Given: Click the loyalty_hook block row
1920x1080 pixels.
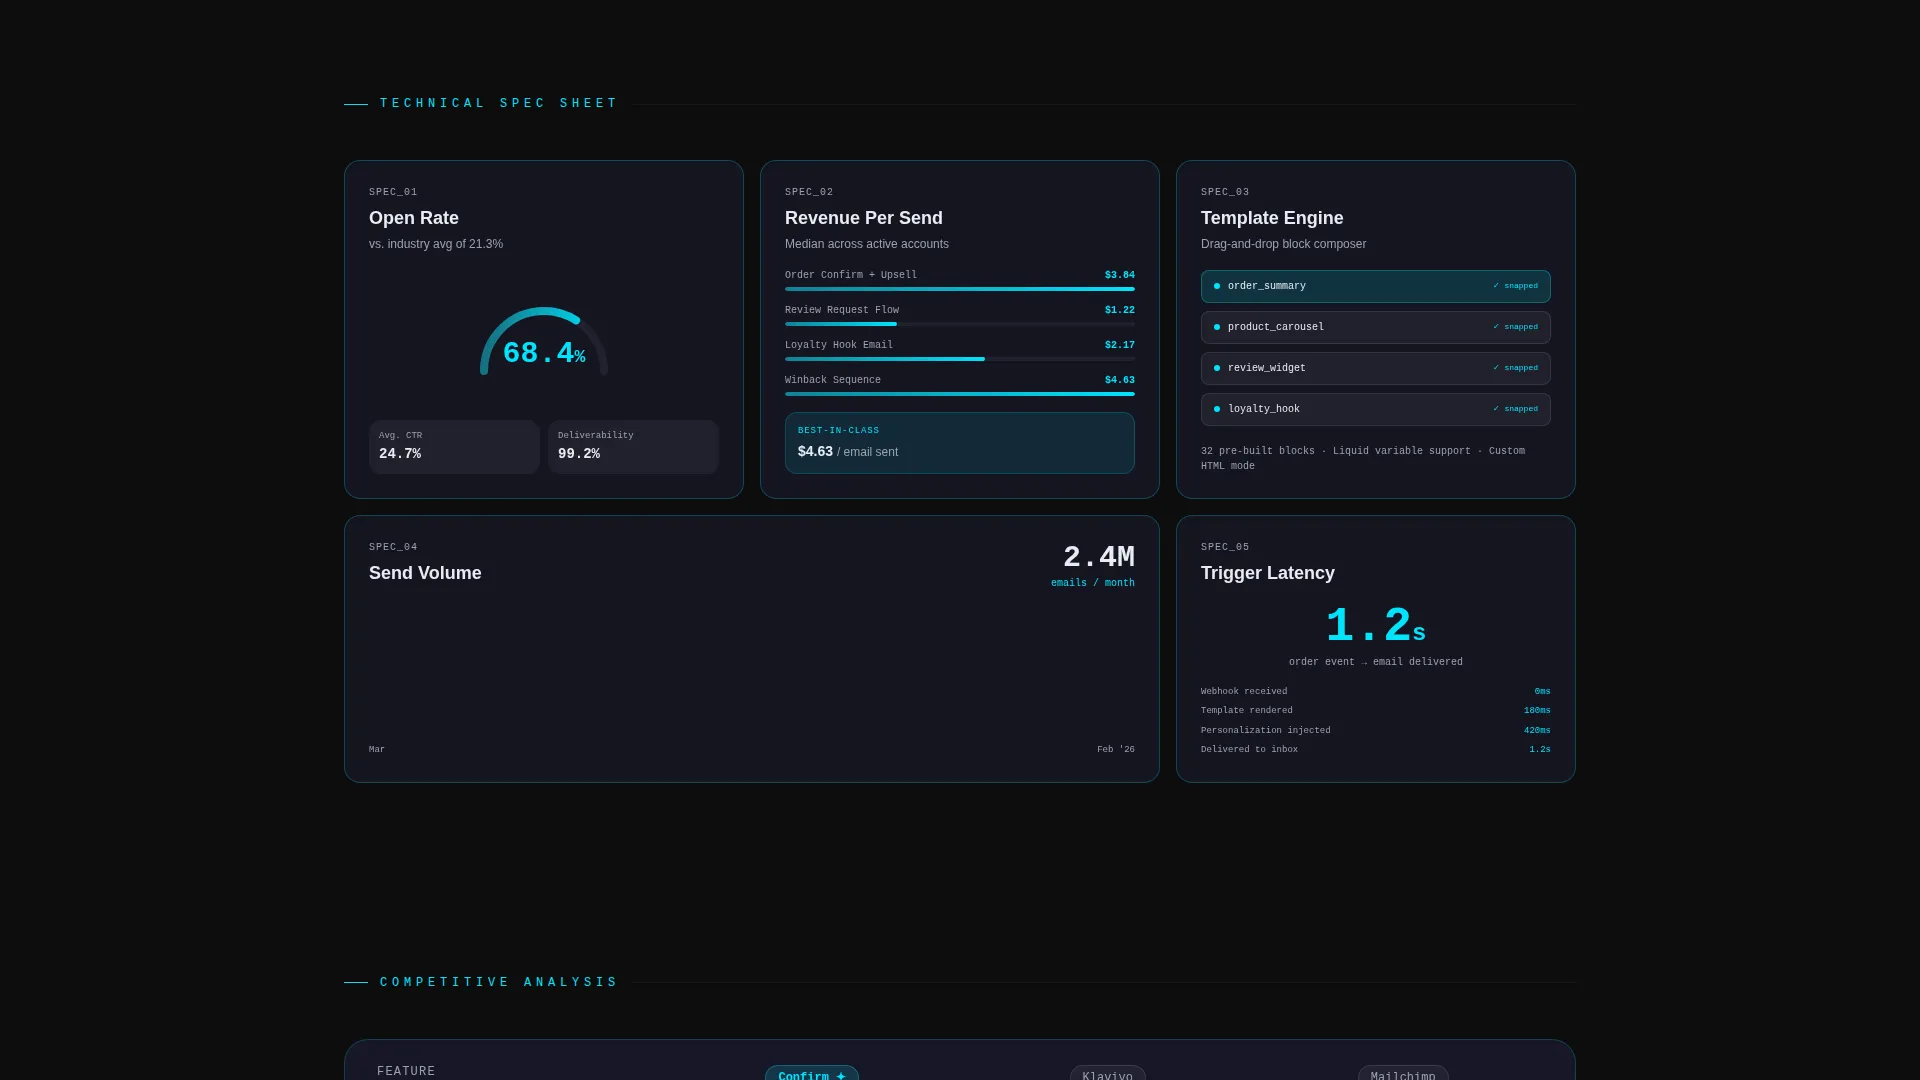Looking at the screenshot, I should [x=1375, y=409].
